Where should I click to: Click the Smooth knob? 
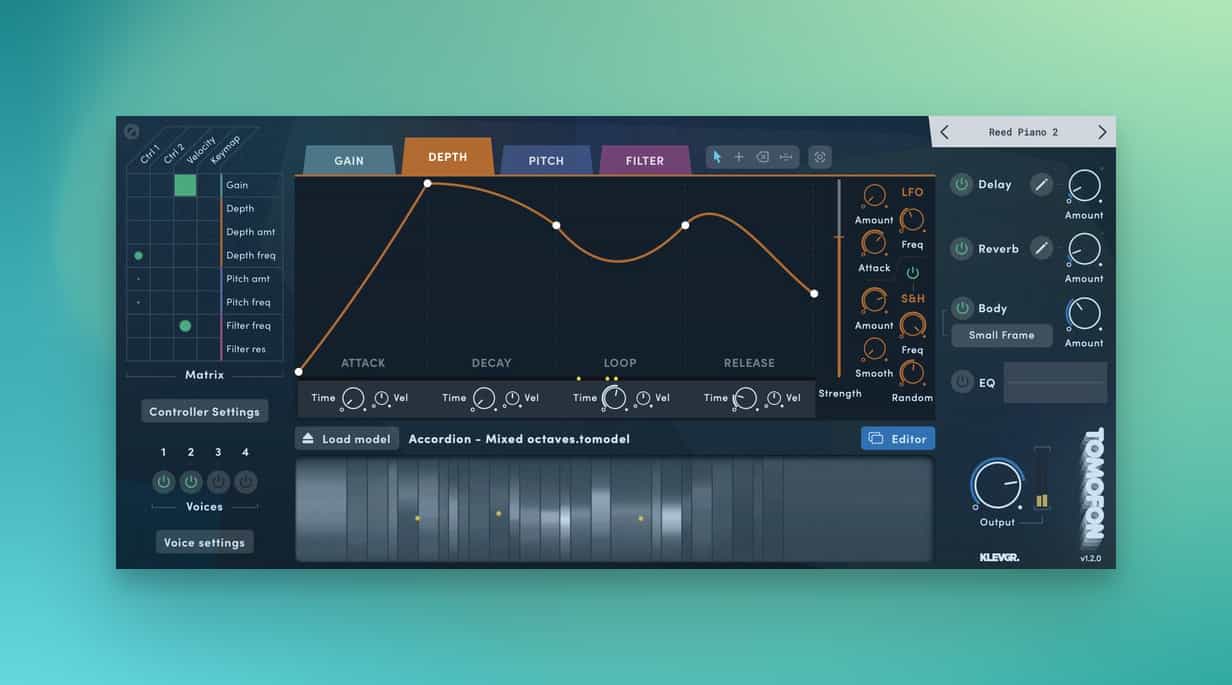[874, 349]
